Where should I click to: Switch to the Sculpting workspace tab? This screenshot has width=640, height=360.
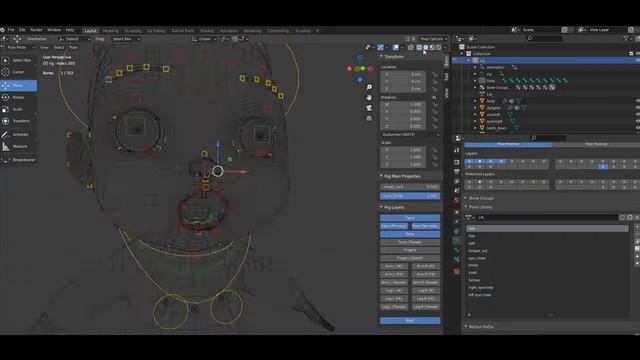coord(133,31)
